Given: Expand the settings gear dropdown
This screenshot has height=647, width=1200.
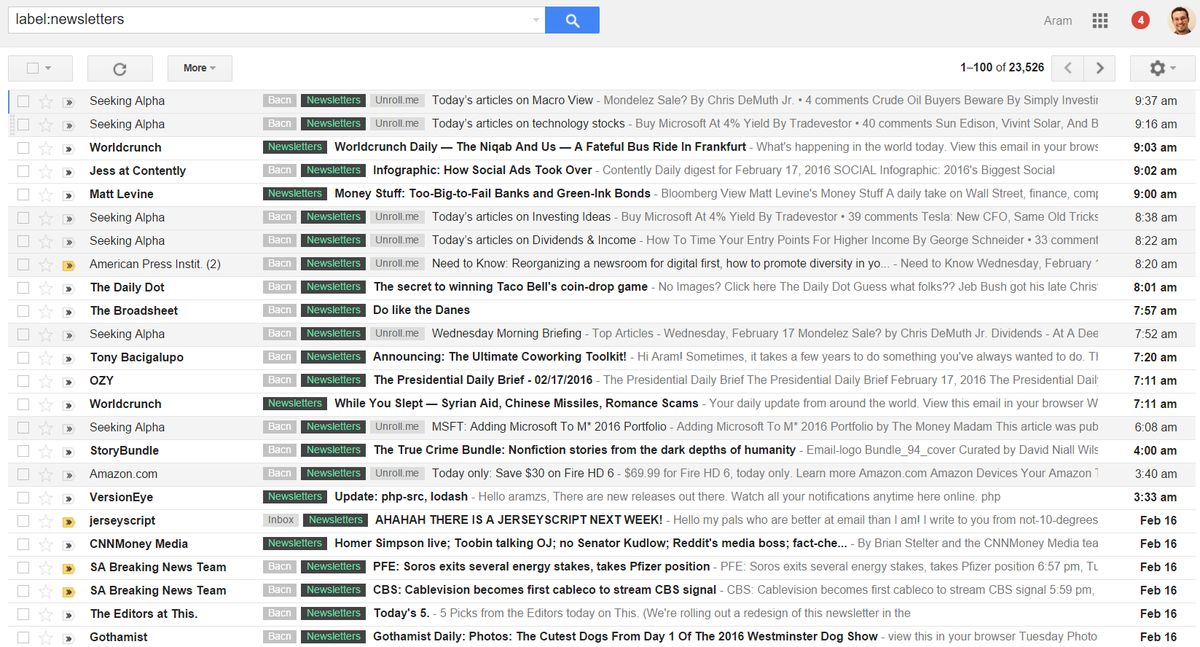Looking at the screenshot, I should [x=1162, y=68].
